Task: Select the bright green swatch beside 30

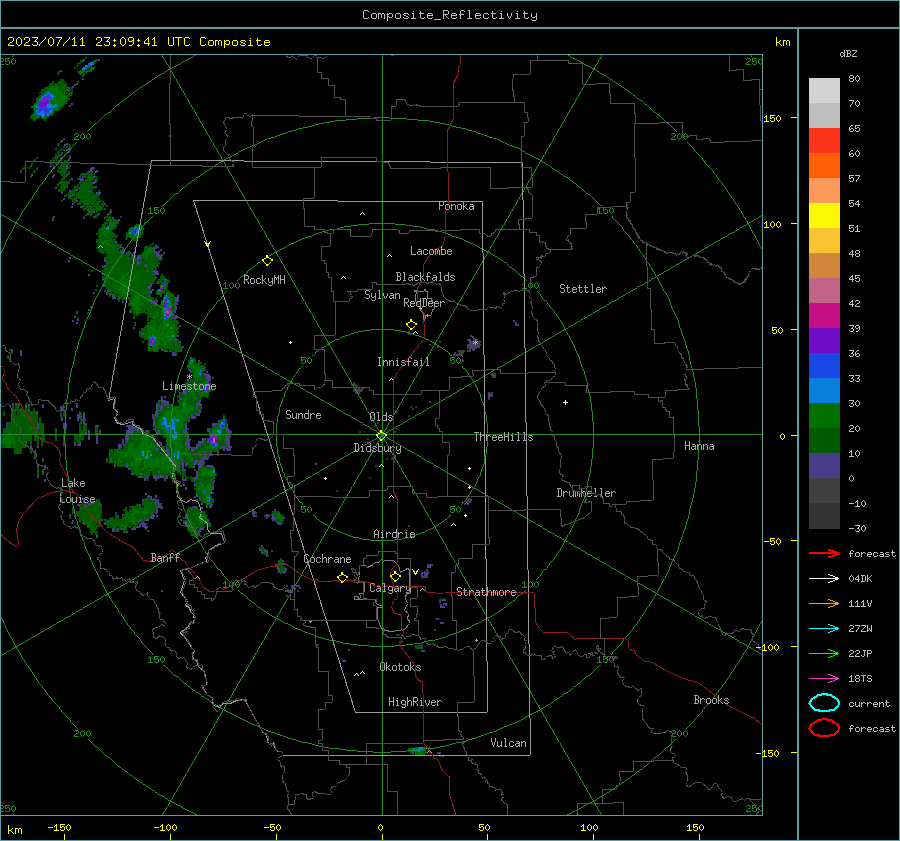Action: coord(824,415)
